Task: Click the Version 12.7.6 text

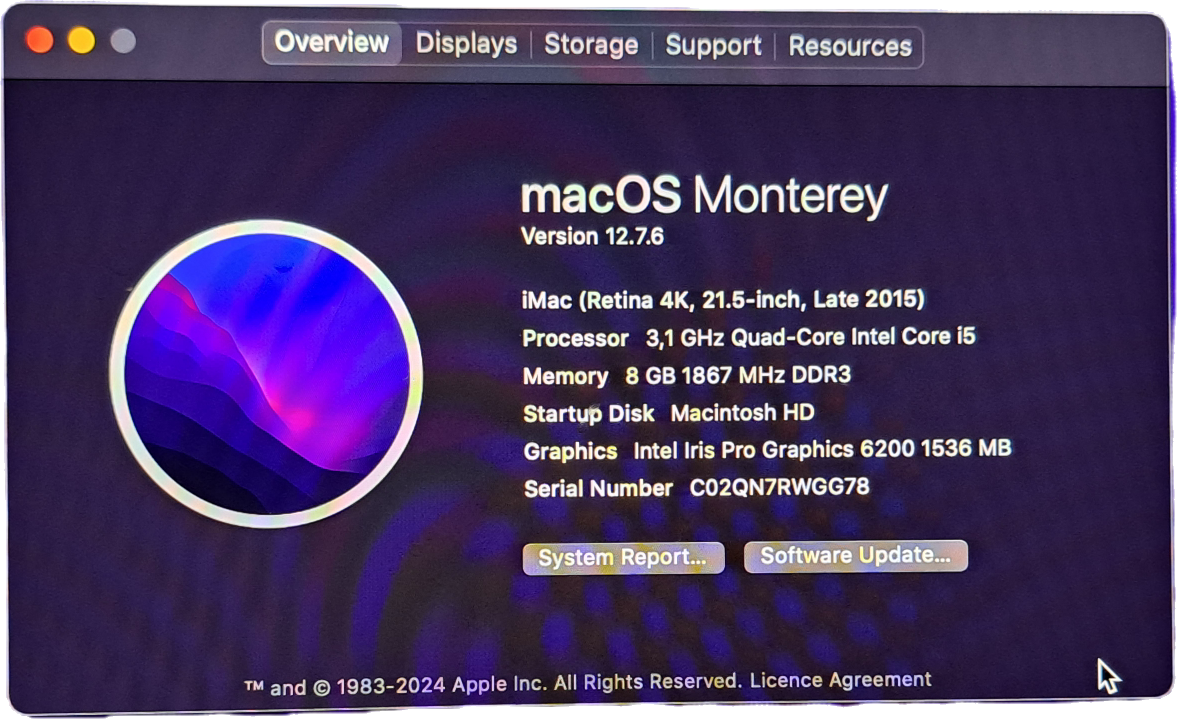Action: [592, 237]
